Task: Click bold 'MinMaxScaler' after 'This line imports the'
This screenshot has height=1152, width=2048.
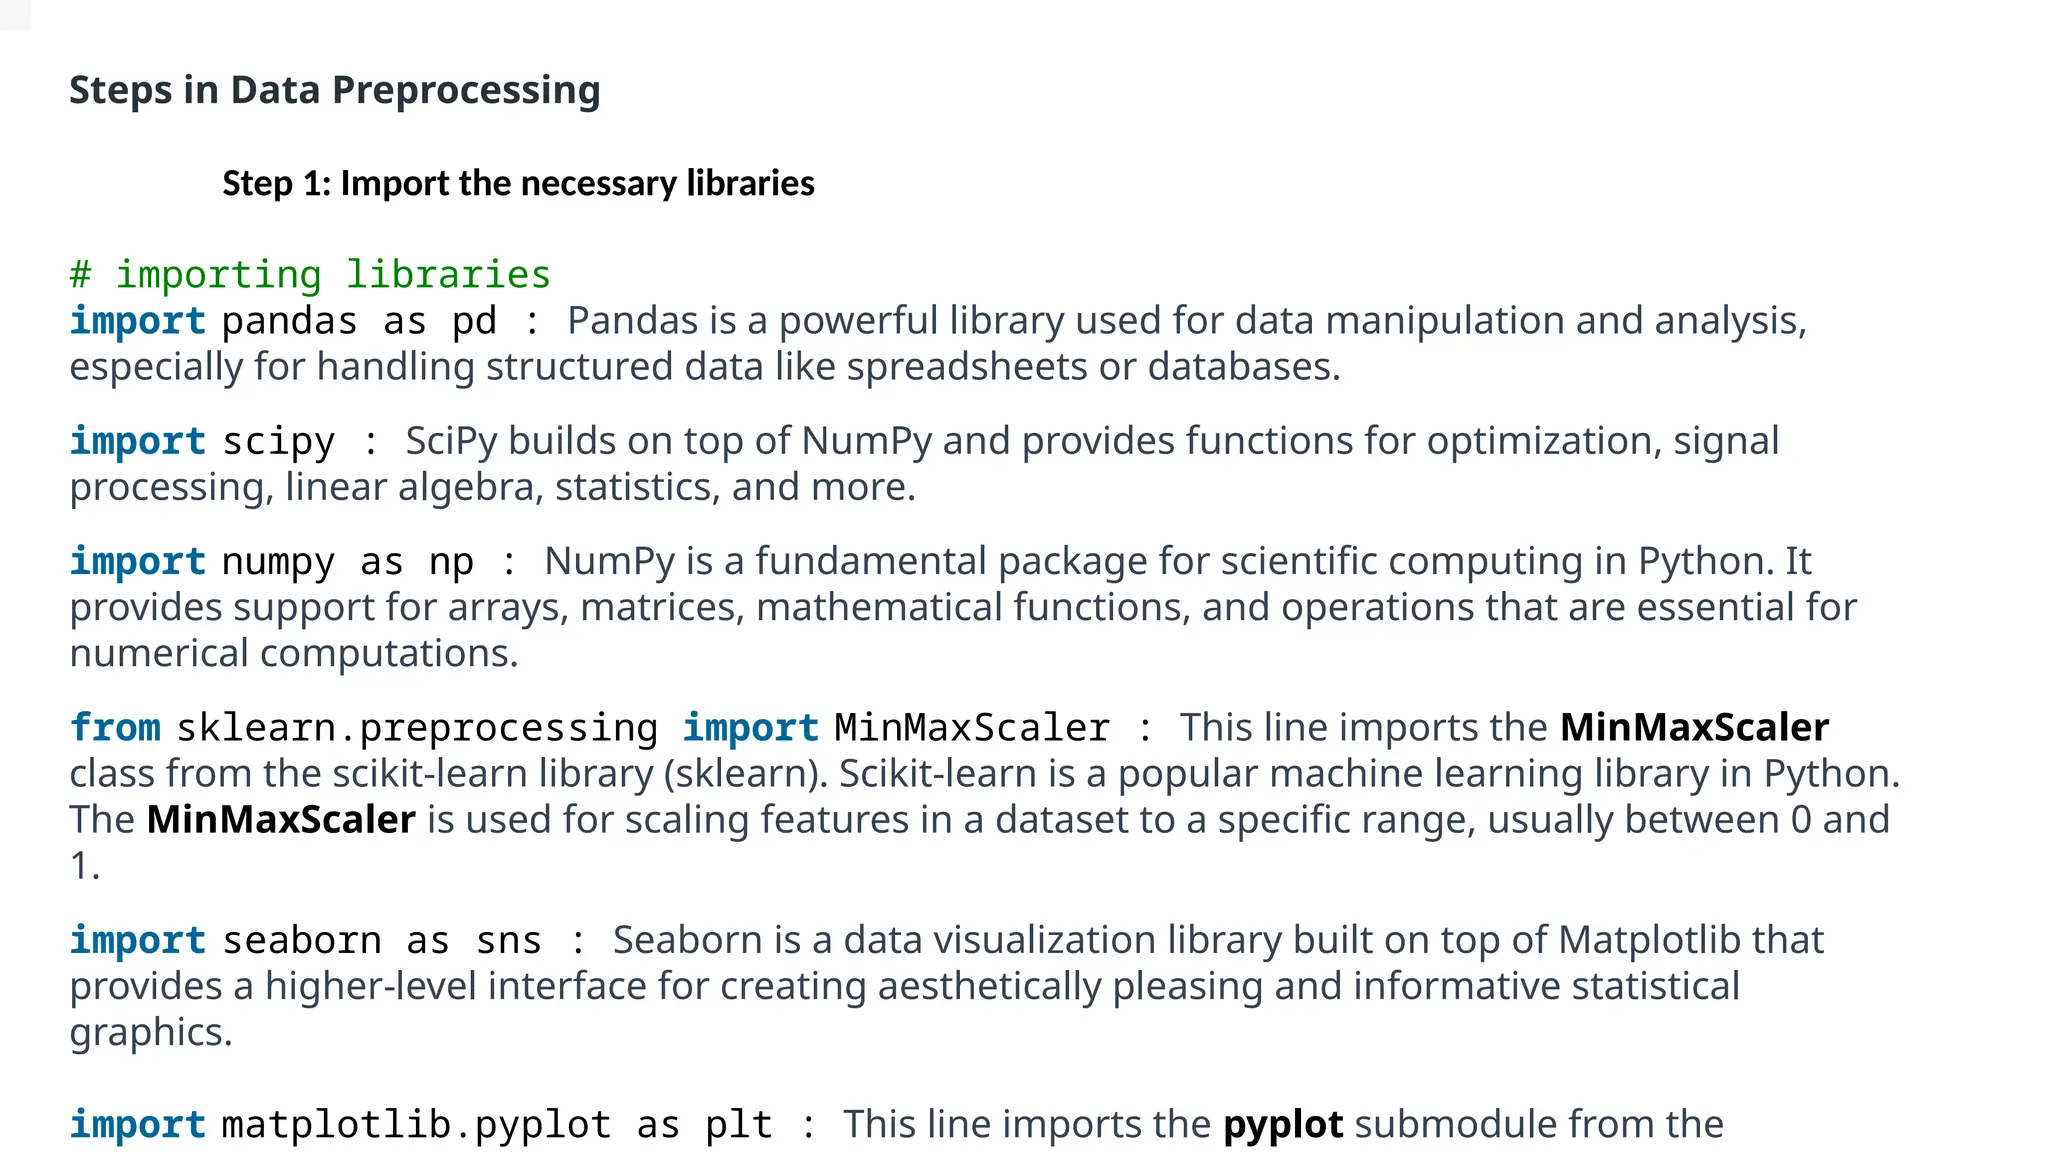Action: click(1694, 727)
